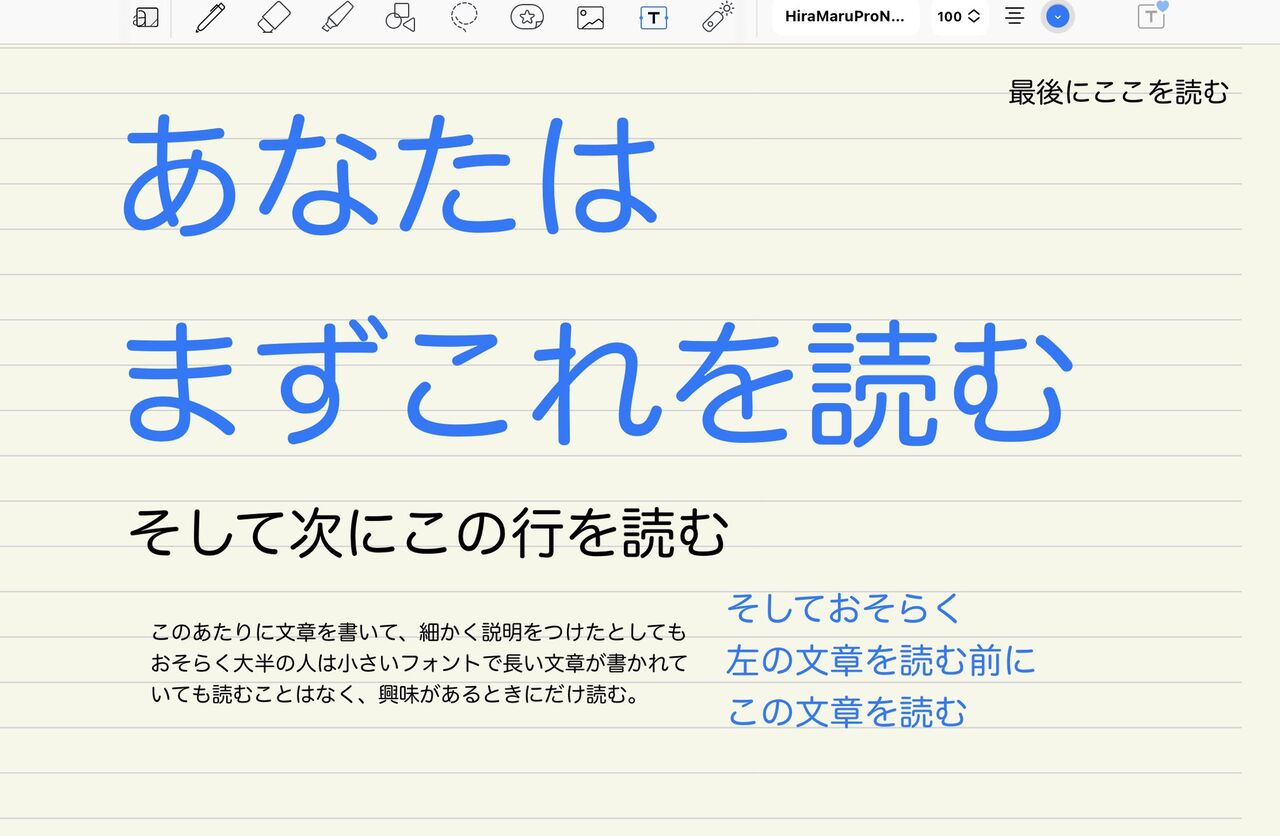Select the text box まずこれを読む
1280x836 pixels.
pyautogui.click(x=597, y=380)
